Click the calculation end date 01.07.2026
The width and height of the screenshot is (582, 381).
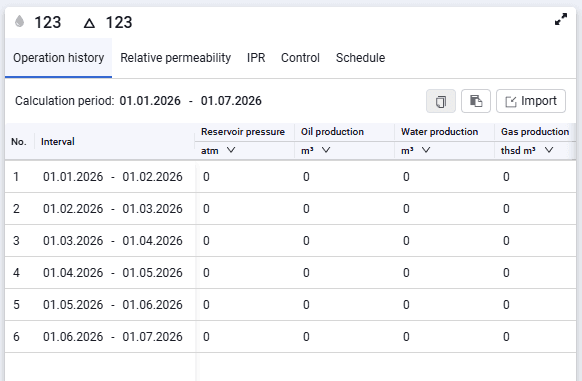[231, 101]
